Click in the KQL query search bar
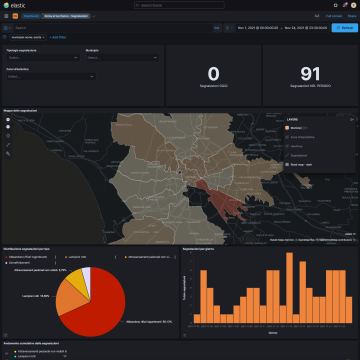This screenshot has width=360, height=360. point(113,28)
